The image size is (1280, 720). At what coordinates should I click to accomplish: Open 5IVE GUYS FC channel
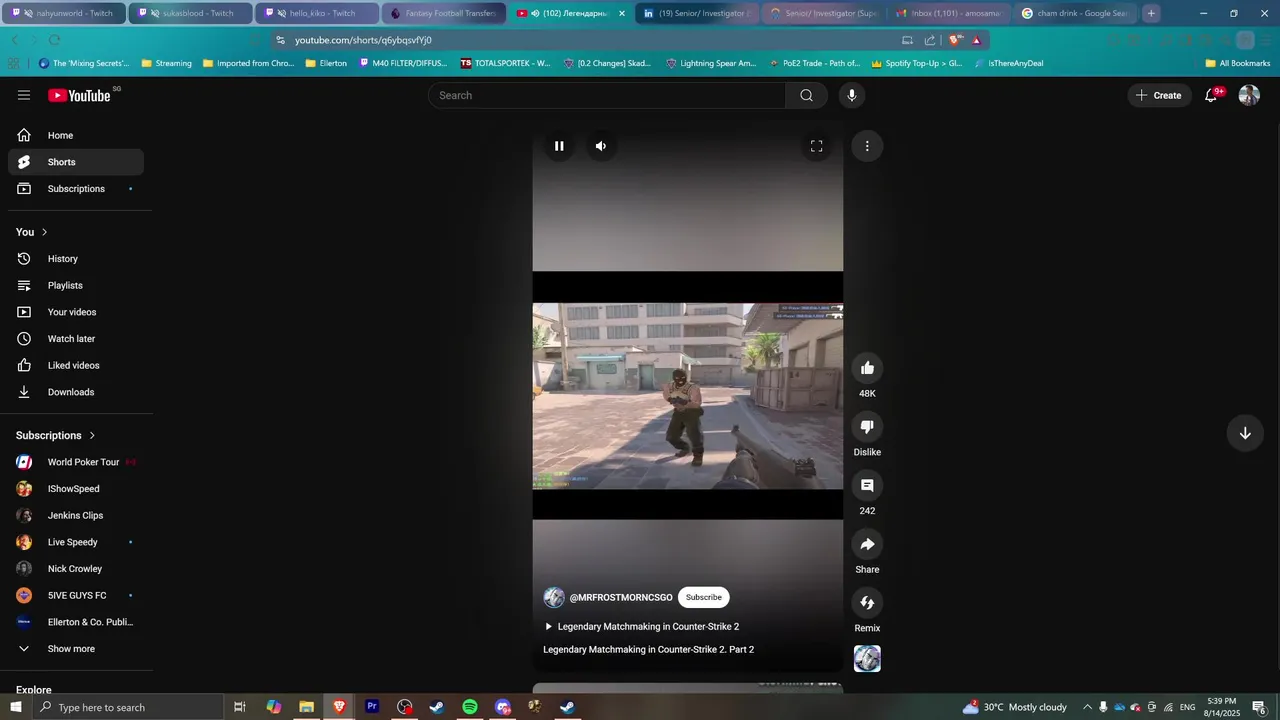[x=76, y=595]
